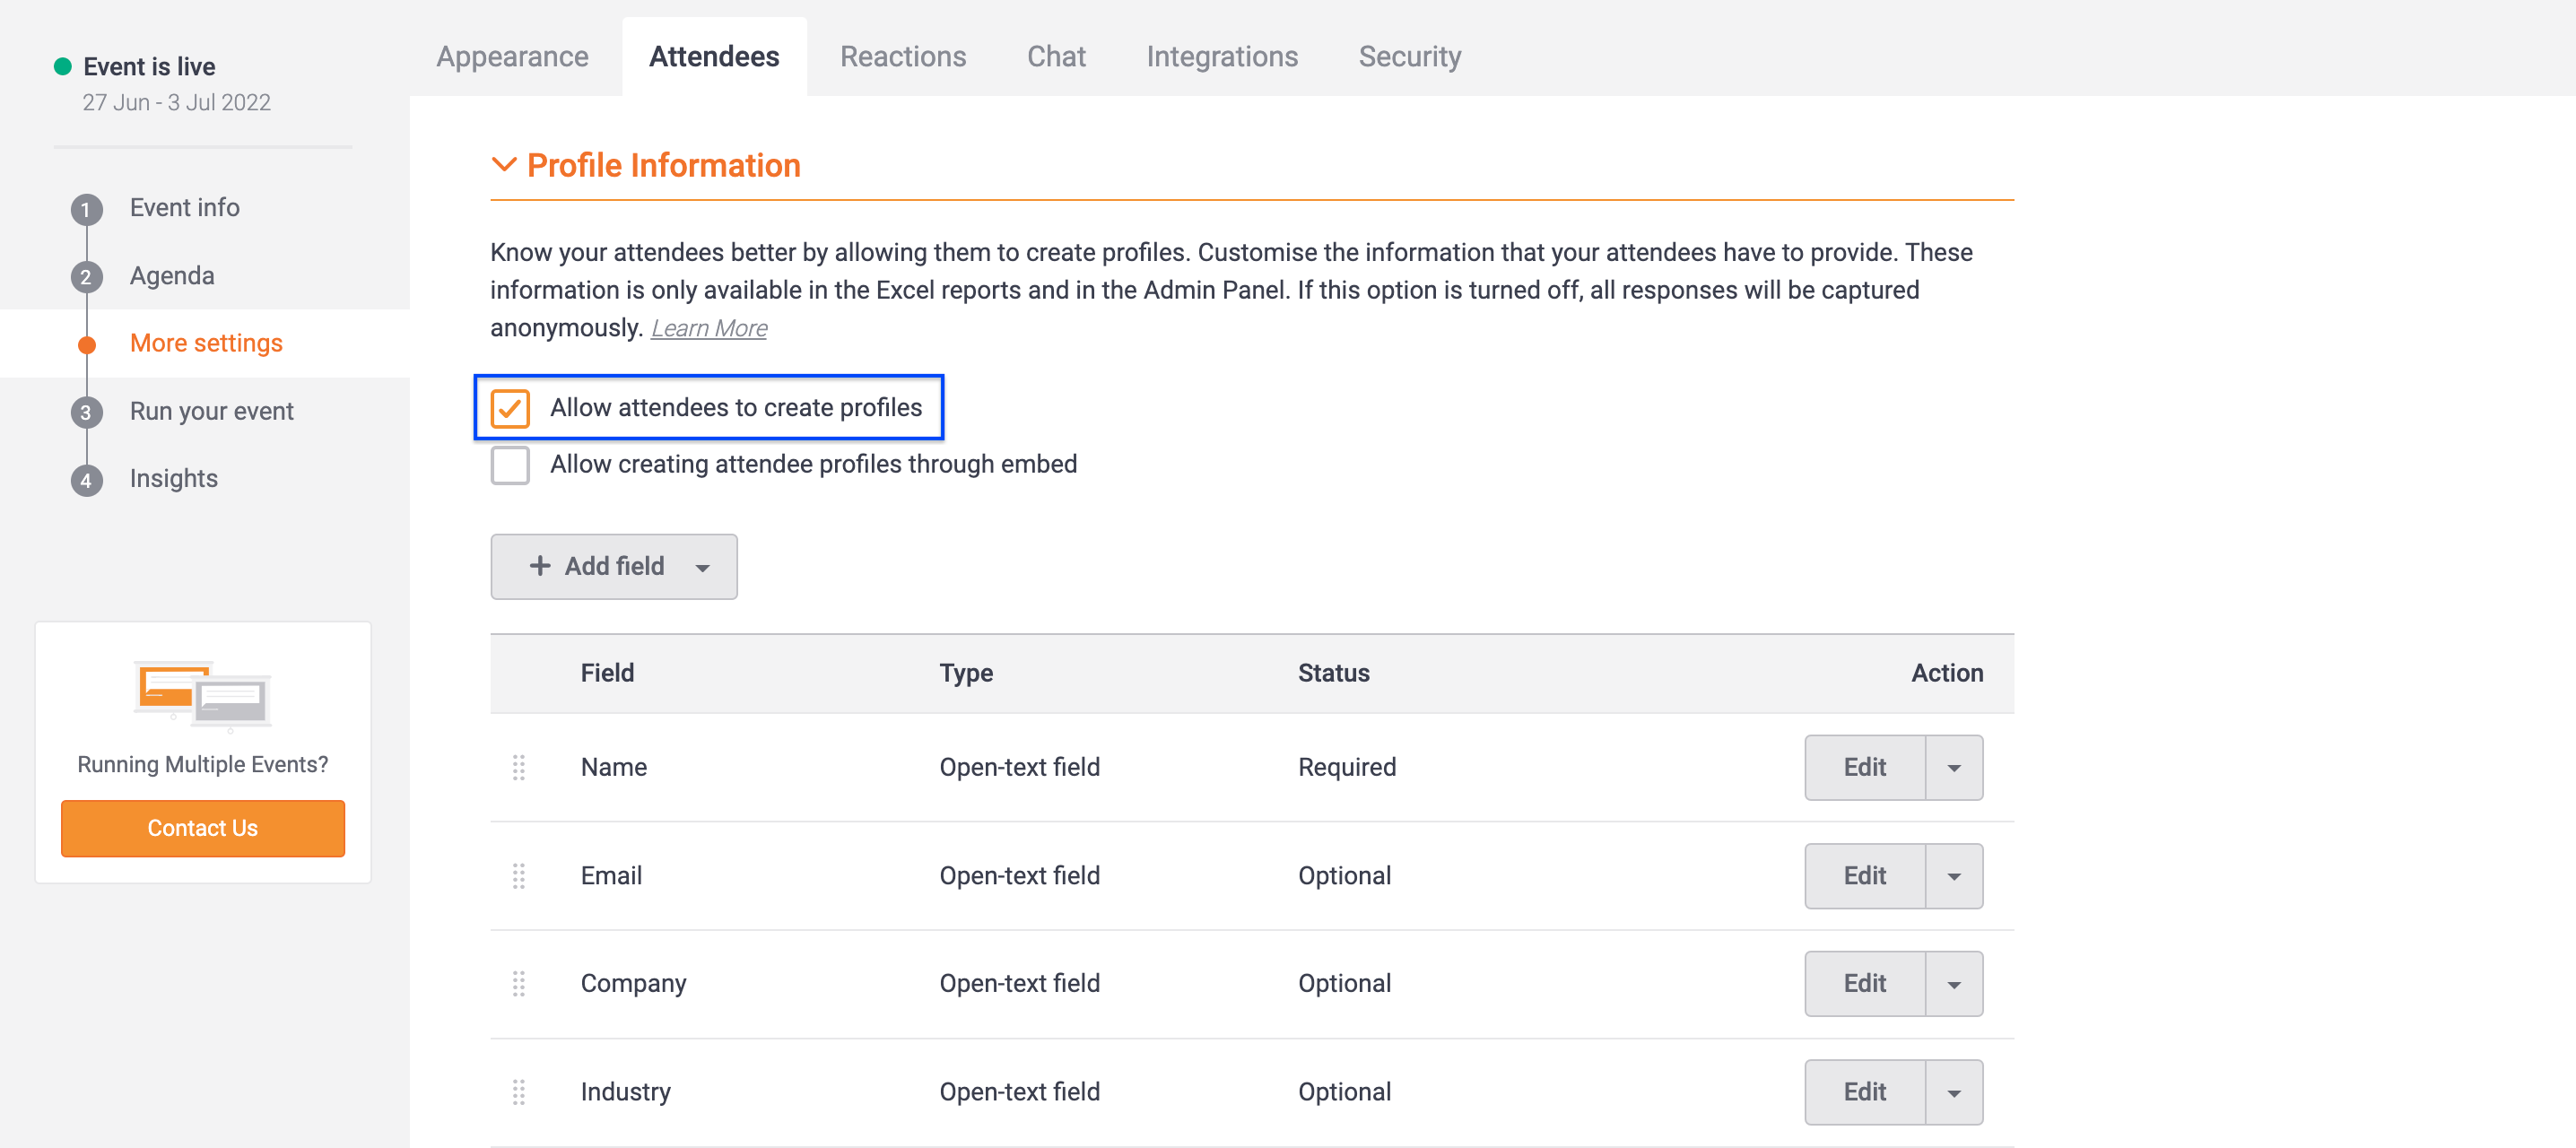2576x1148 pixels.
Task: Click the Add field button label
Action: click(x=615, y=566)
